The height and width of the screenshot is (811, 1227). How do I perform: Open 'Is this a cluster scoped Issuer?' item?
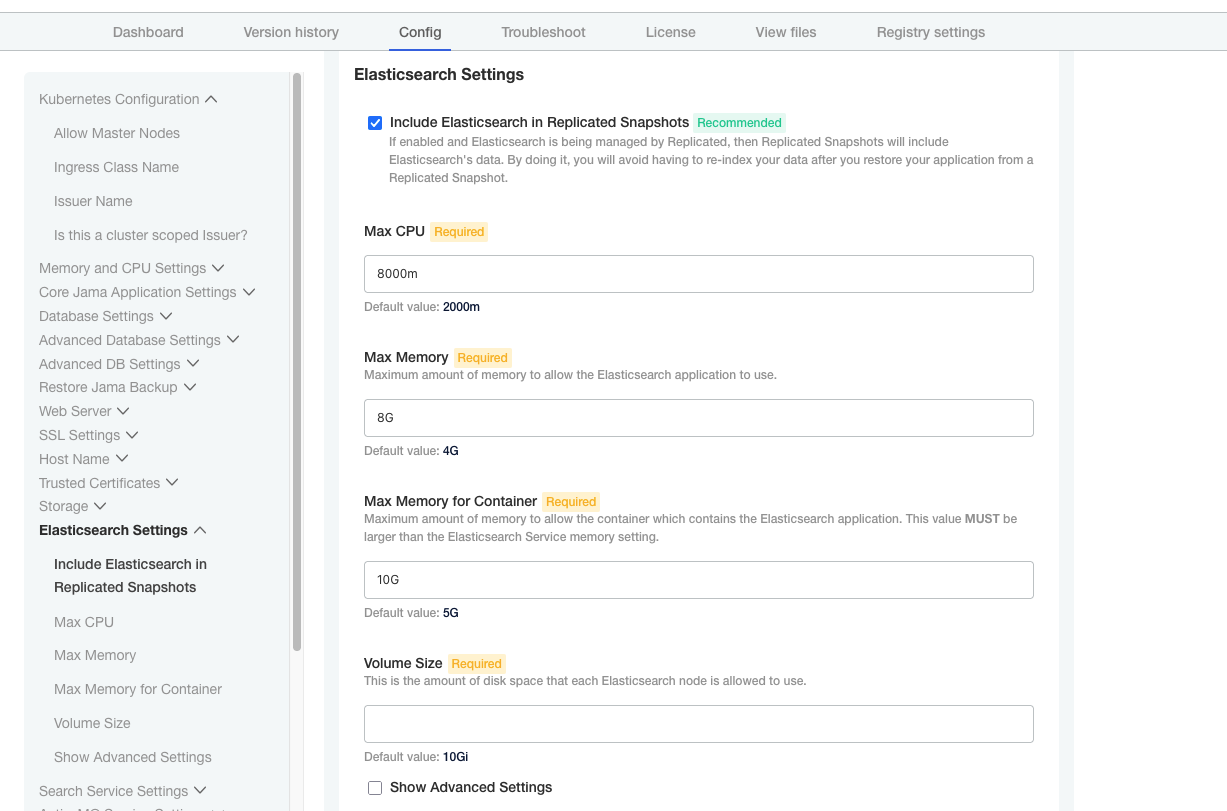pos(151,235)
